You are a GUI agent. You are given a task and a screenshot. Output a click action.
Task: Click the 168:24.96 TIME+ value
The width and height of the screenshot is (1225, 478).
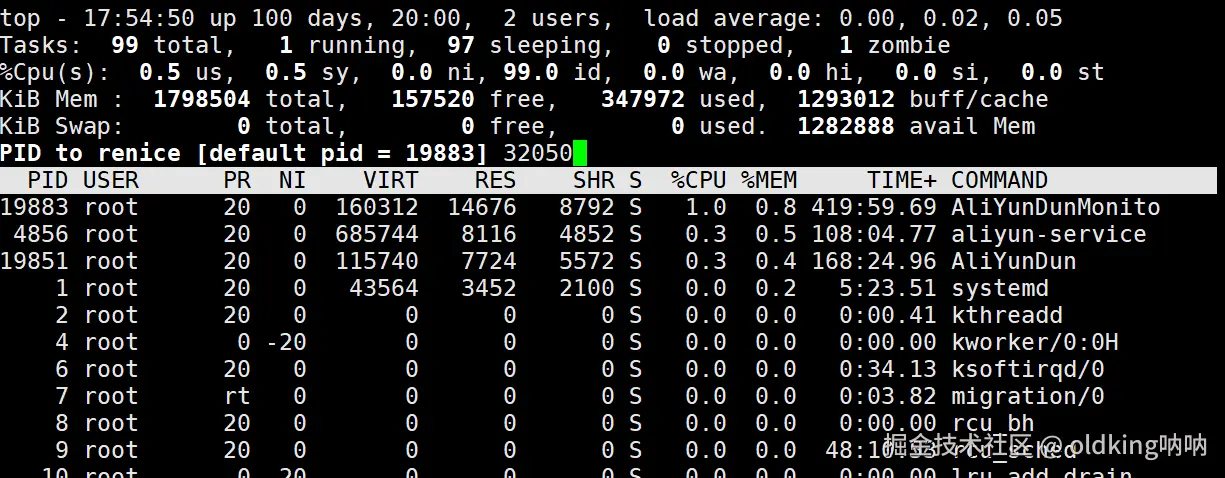874,261
